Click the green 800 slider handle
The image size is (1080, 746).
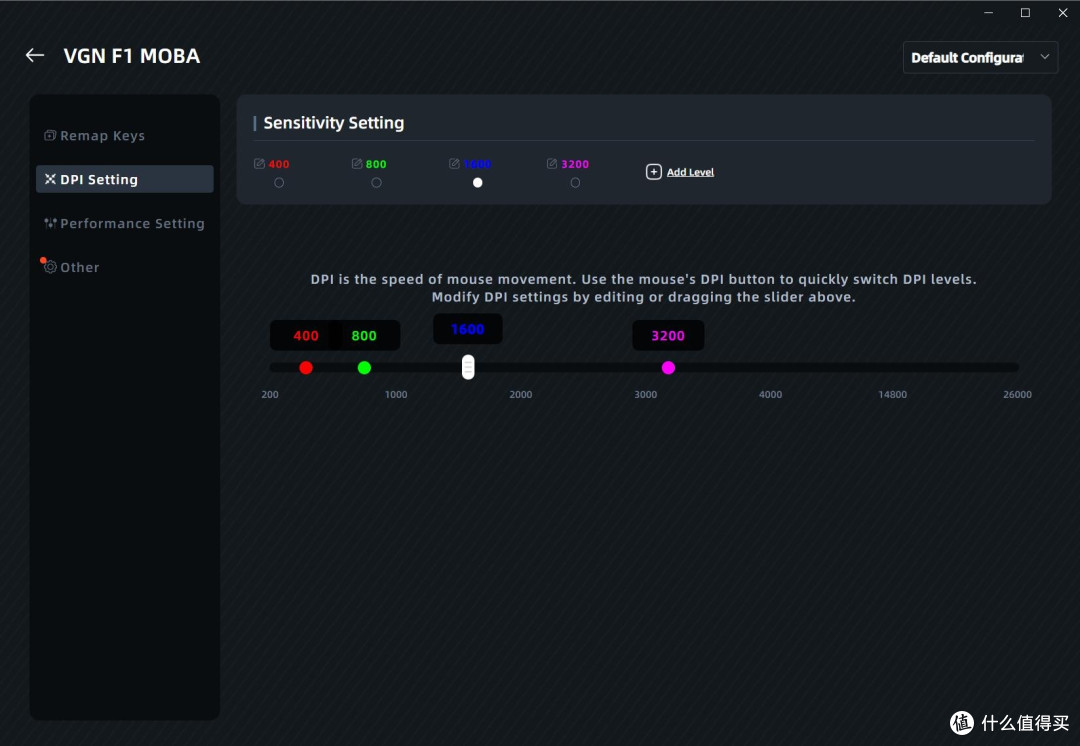364,368
